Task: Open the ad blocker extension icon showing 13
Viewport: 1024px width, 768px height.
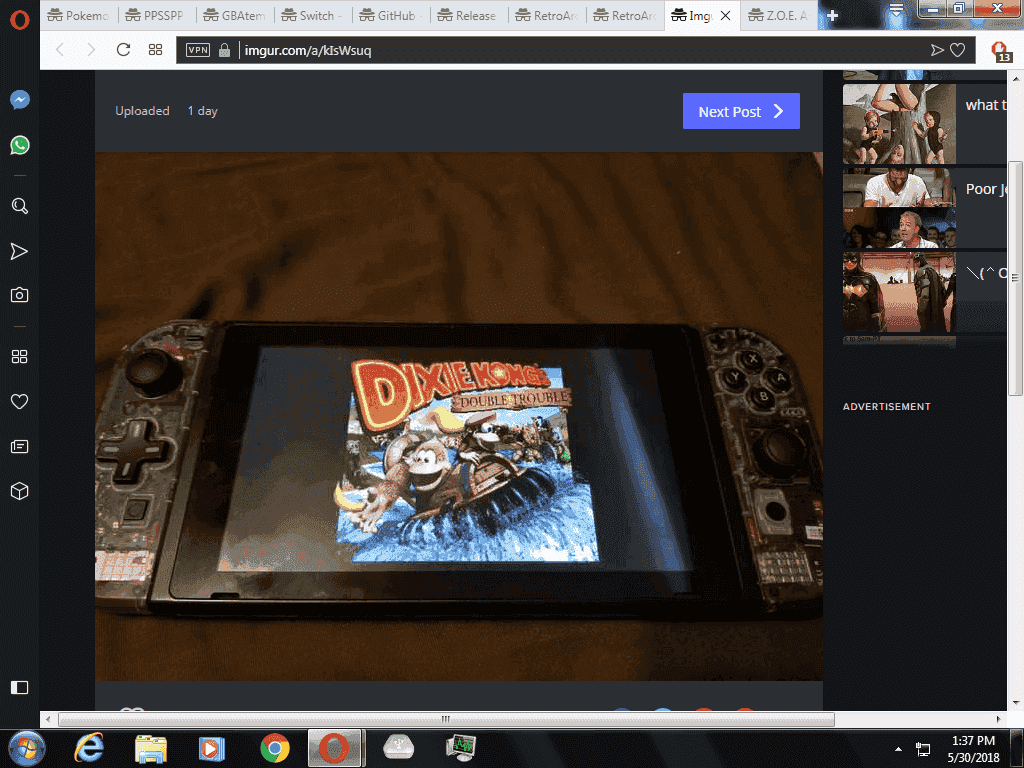Action: 1000,52
